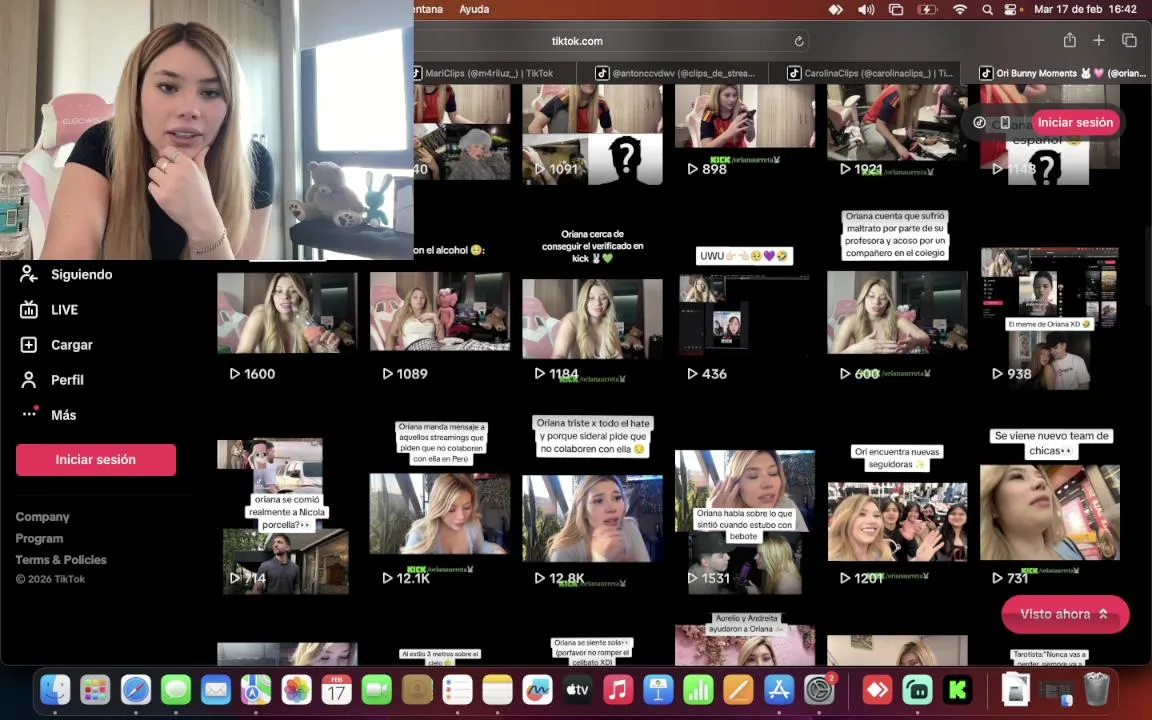Click the battery status icon
Image resolution: width=1152 pixels, height=720 pixels.
tap(927, 10)
